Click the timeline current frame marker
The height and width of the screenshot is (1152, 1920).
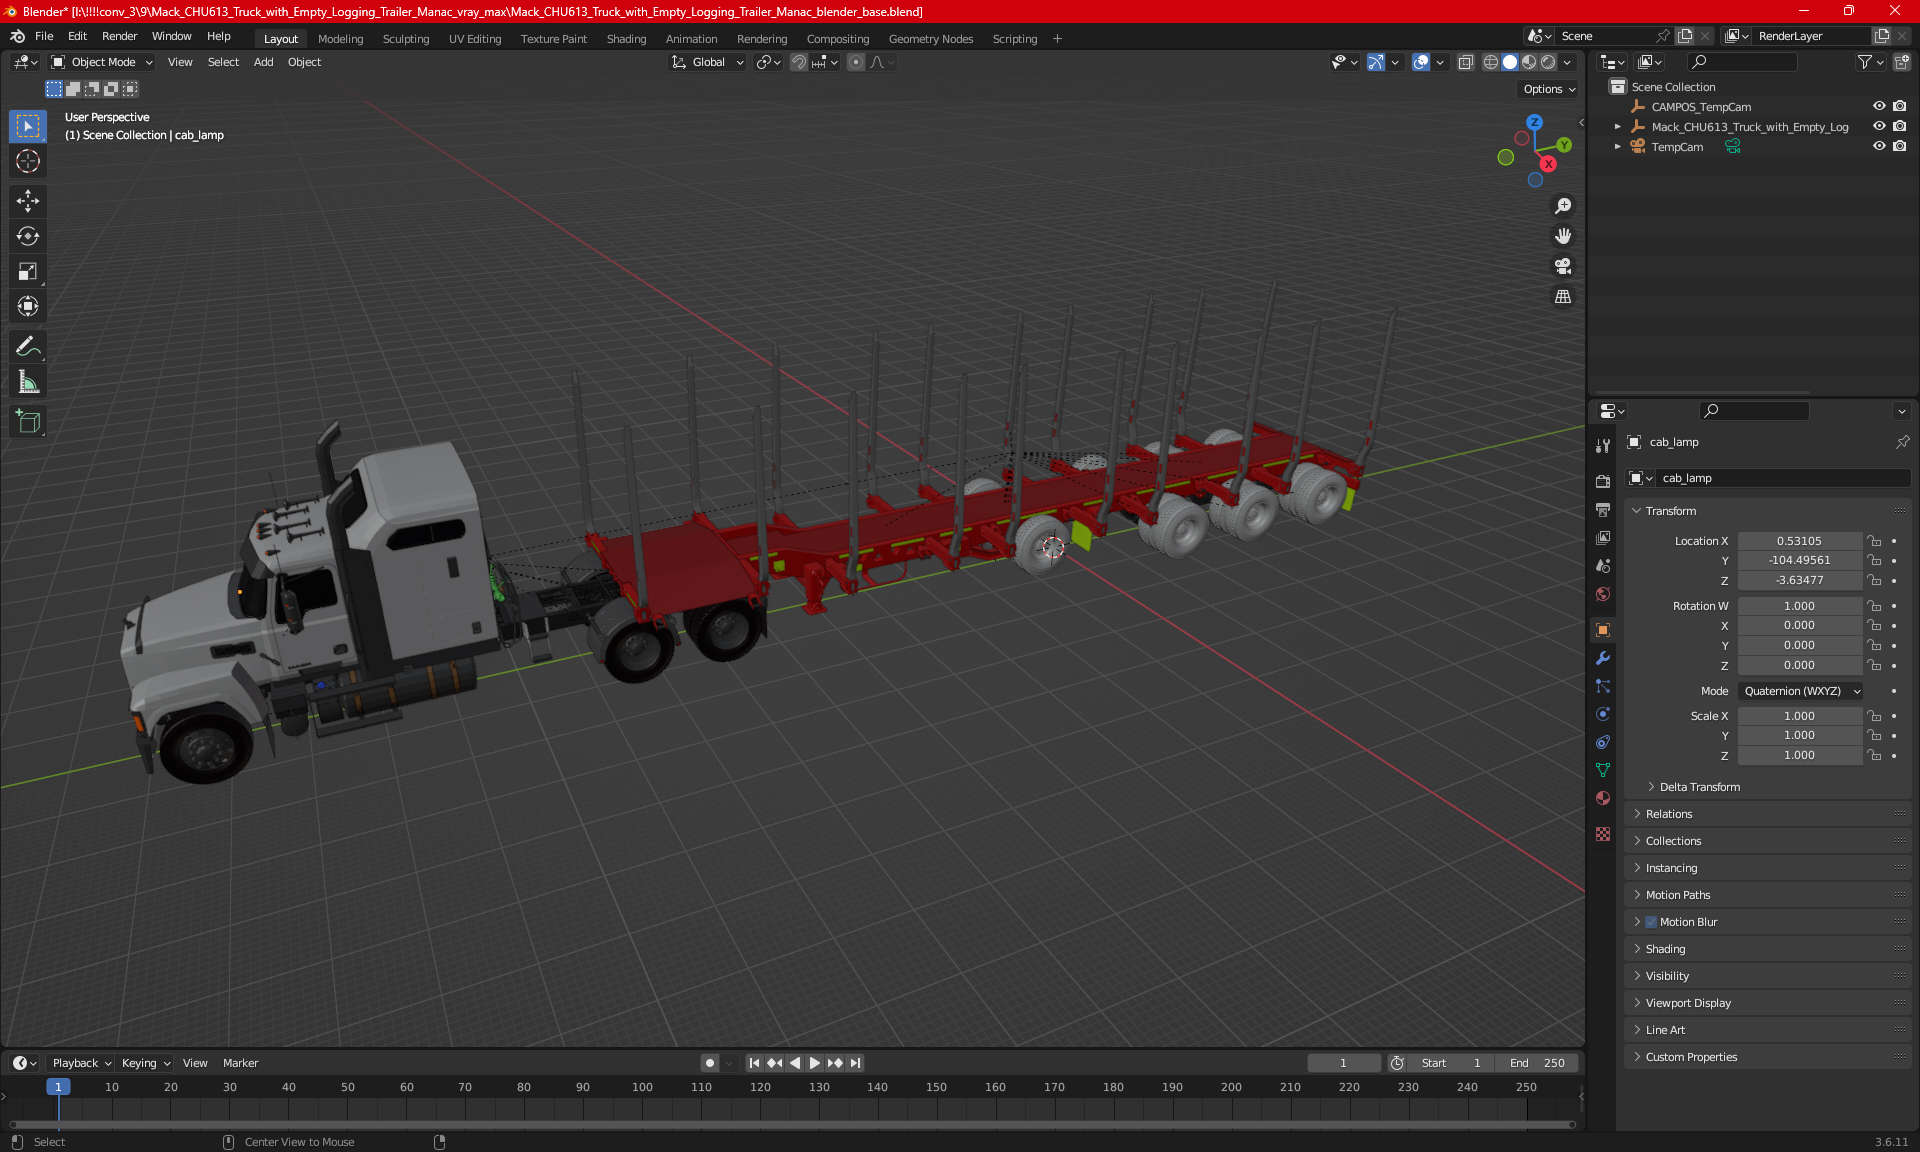point(58,1087)
